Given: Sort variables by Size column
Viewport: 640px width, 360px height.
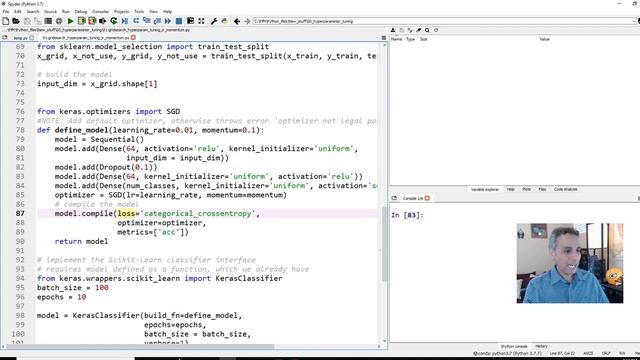Looking at the screenshot, I should (423, 39).
